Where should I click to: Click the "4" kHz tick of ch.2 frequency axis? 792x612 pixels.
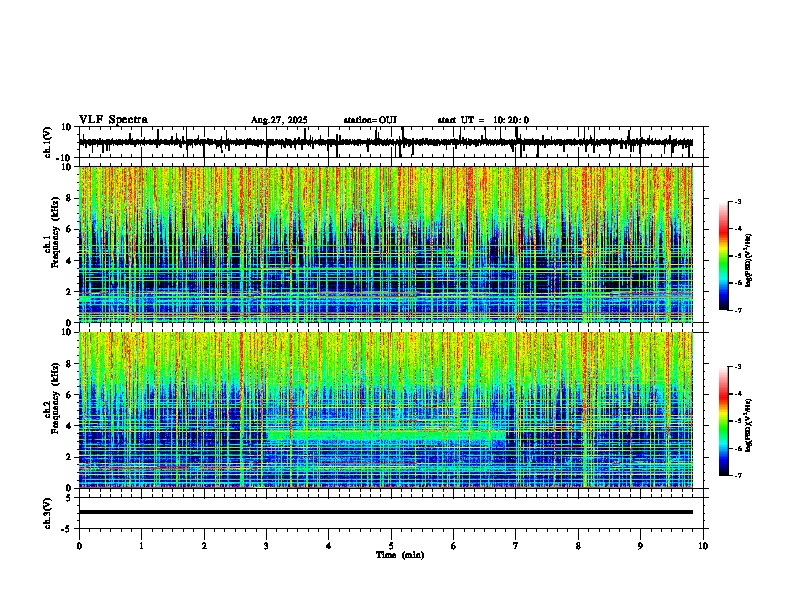(70, 426)
